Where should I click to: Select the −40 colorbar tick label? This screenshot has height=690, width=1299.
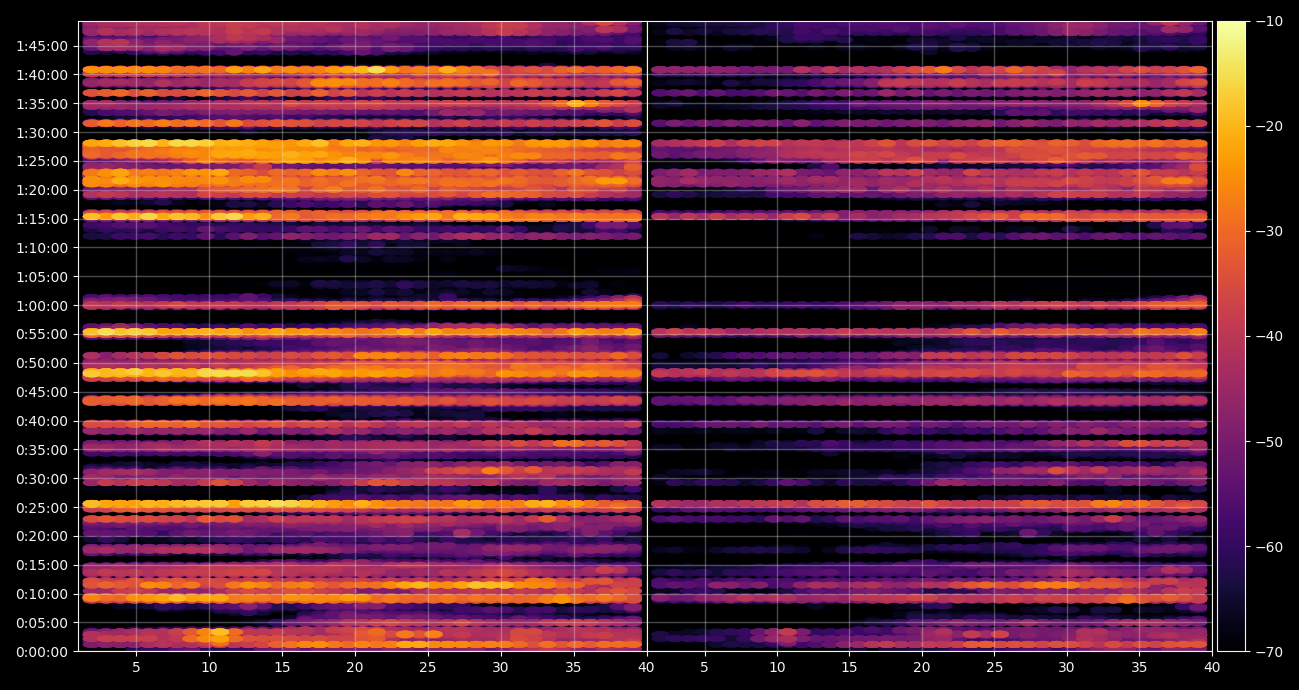tap(1270, 336)
